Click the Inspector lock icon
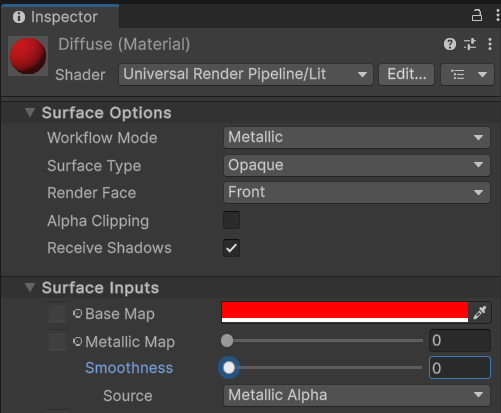 pyautogui.click(x=477, y=16)
